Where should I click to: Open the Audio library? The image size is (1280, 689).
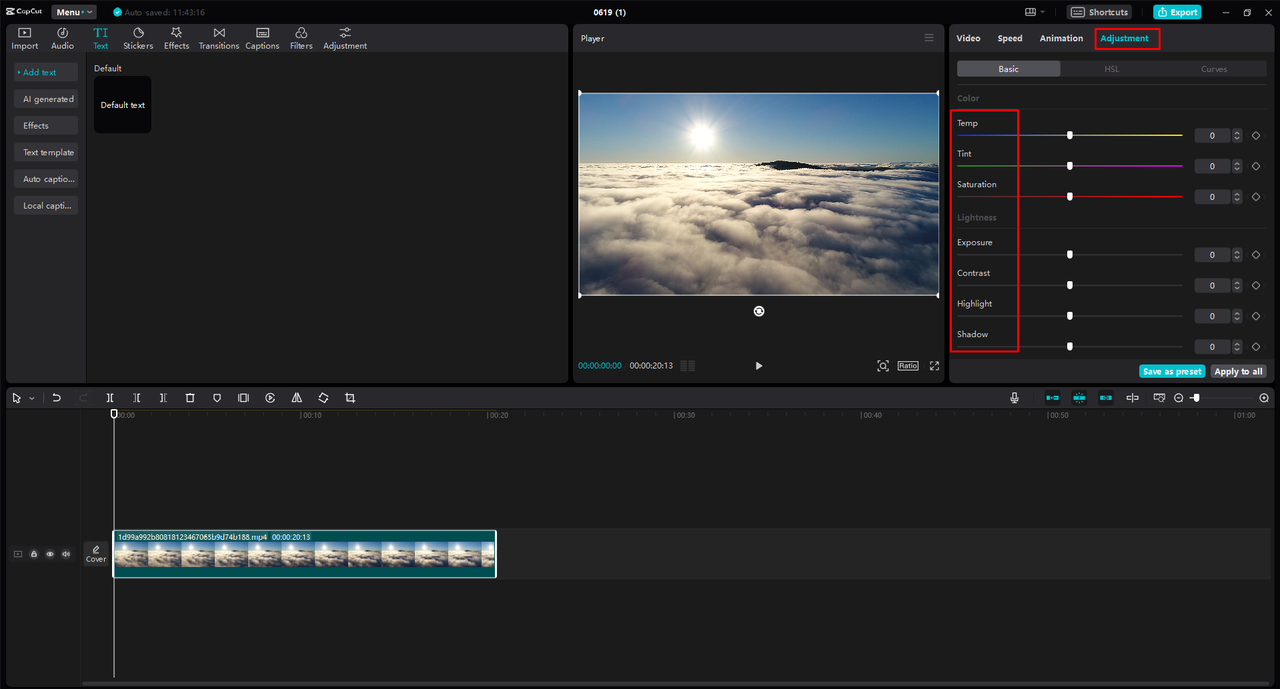[62, 39]
